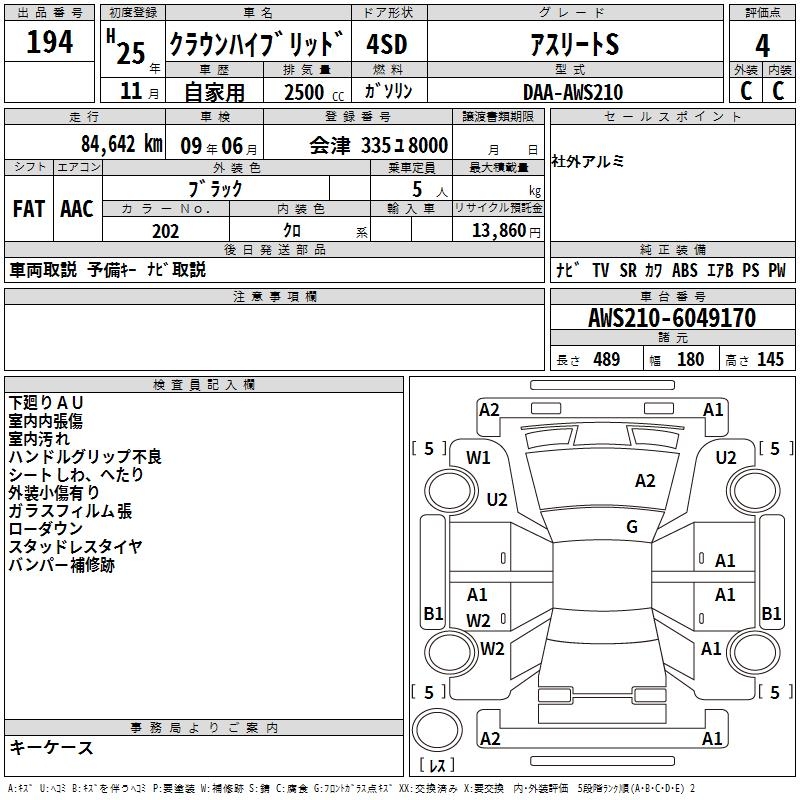Click the キーケース office notice entry
The image size is (800, 800).
point(52,747)
